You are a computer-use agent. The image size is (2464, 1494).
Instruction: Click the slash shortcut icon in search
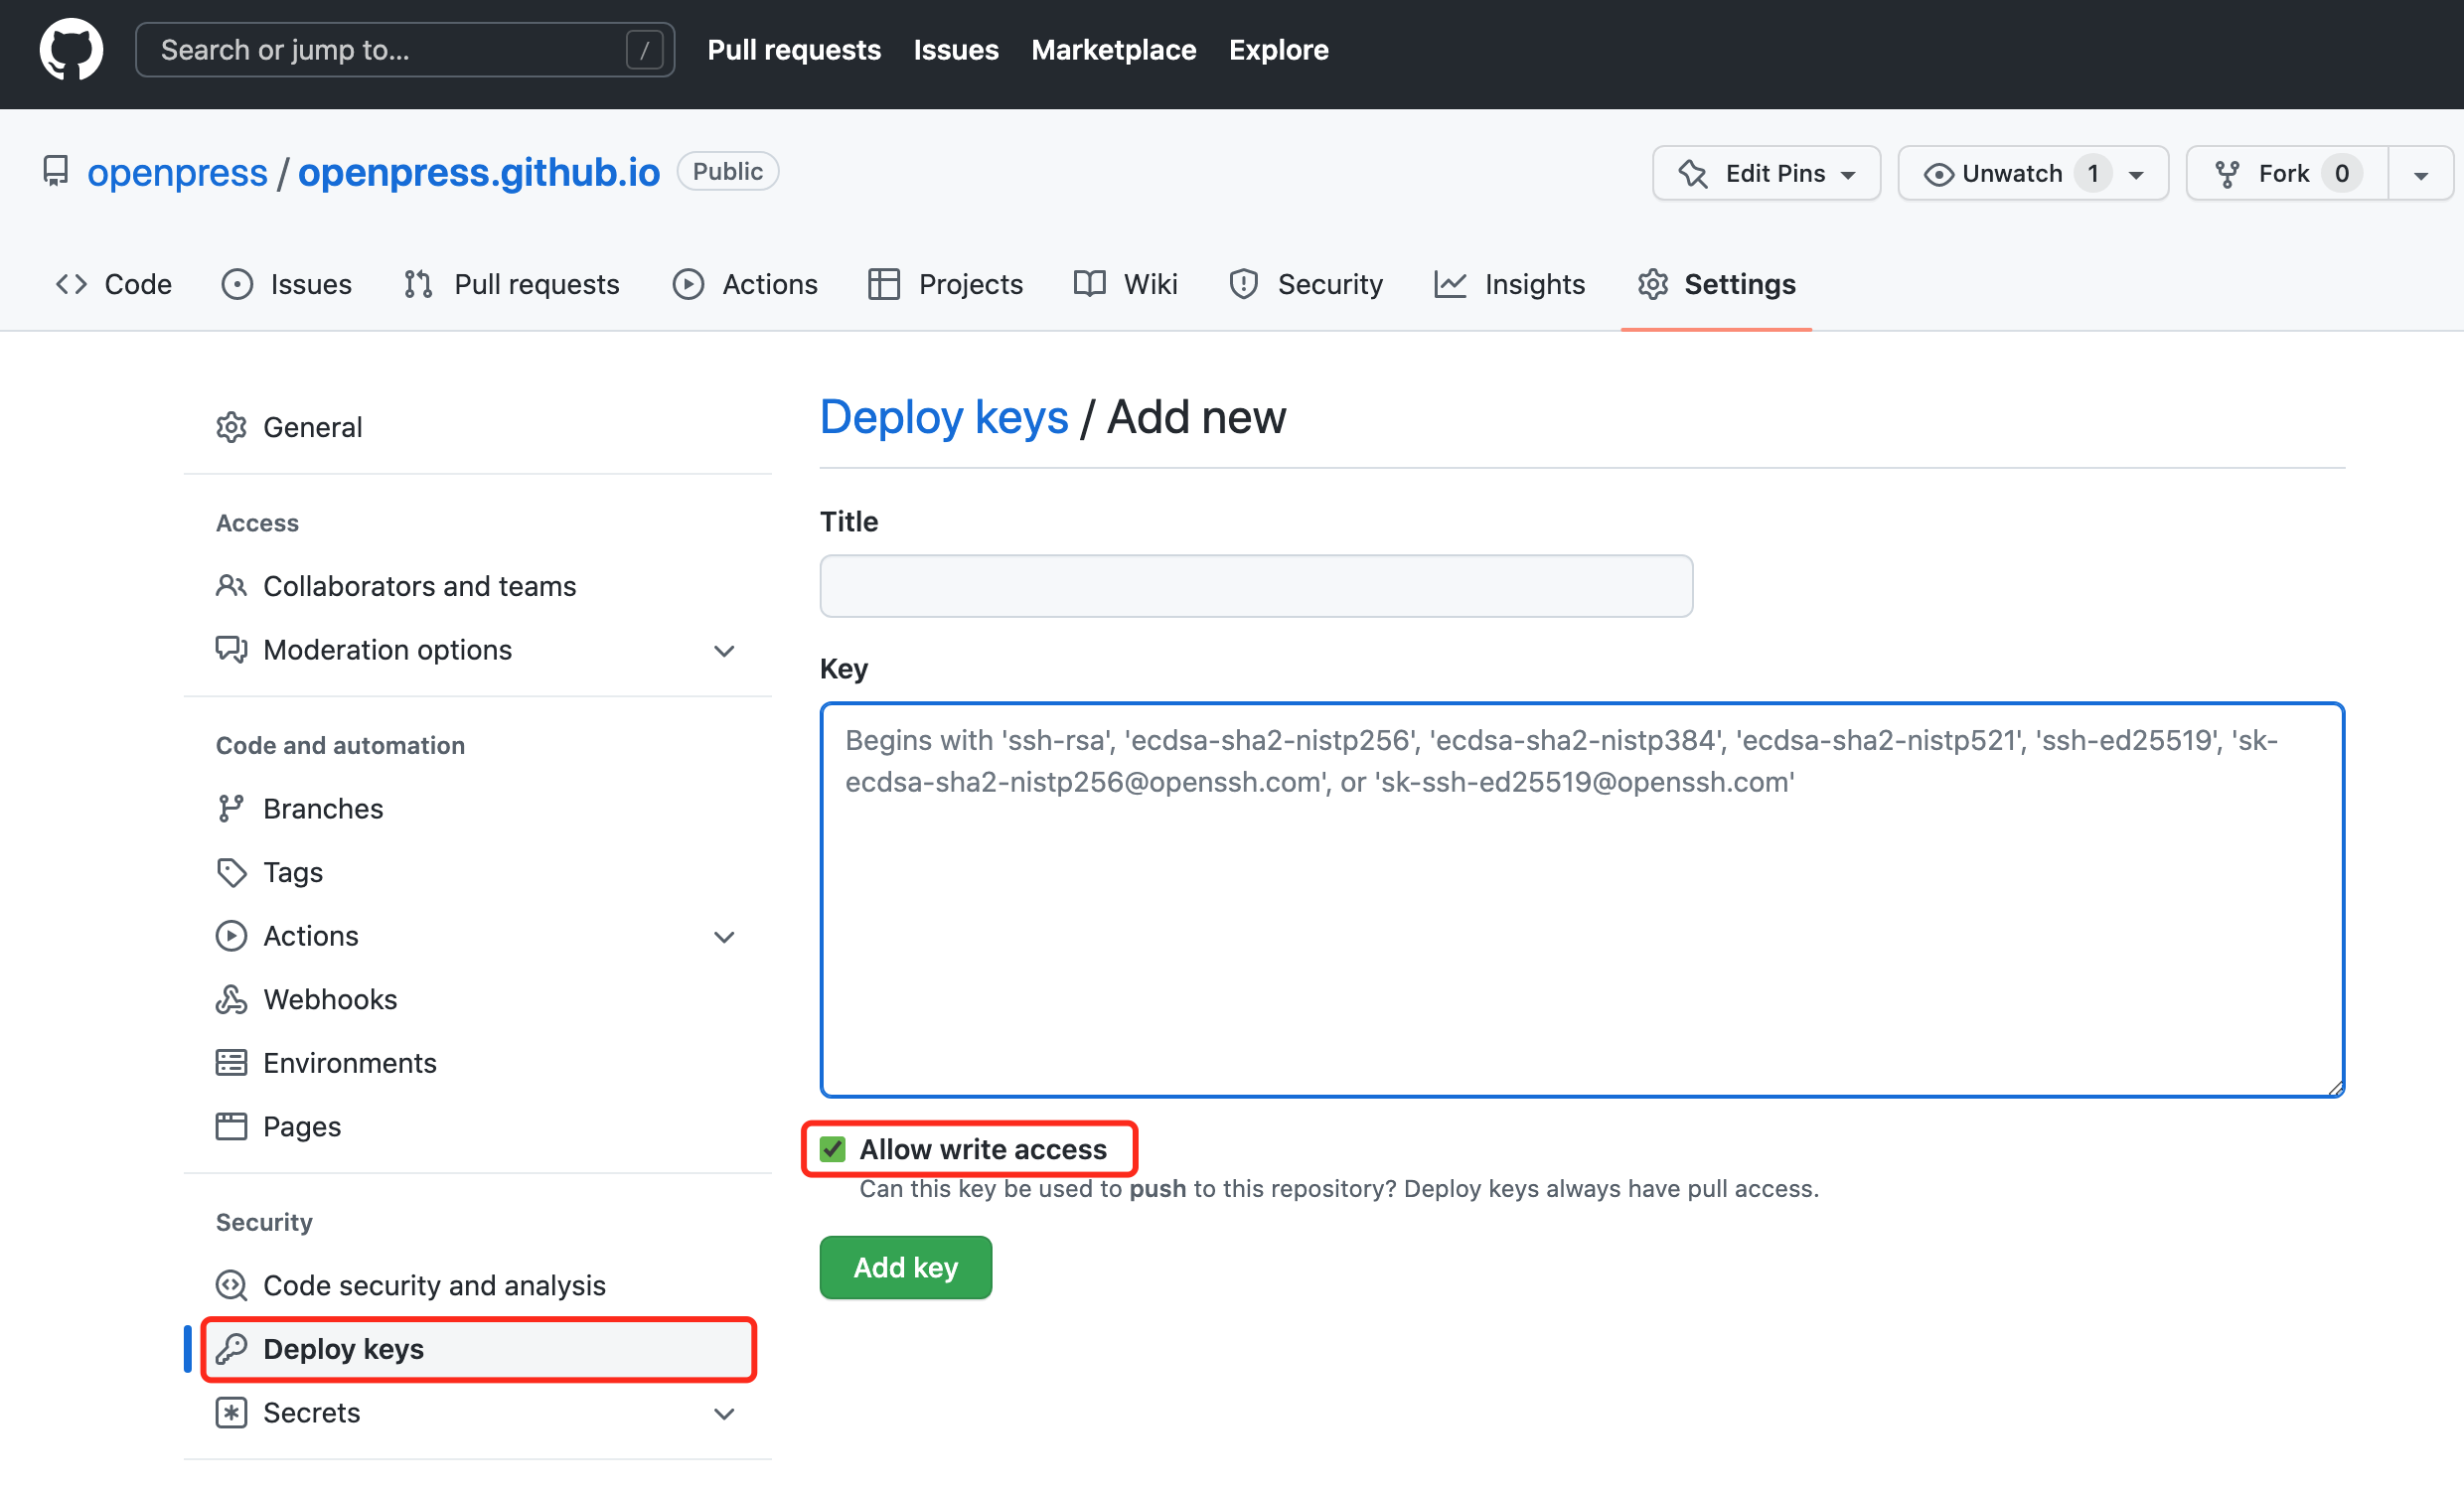click(x=644, y=49)
